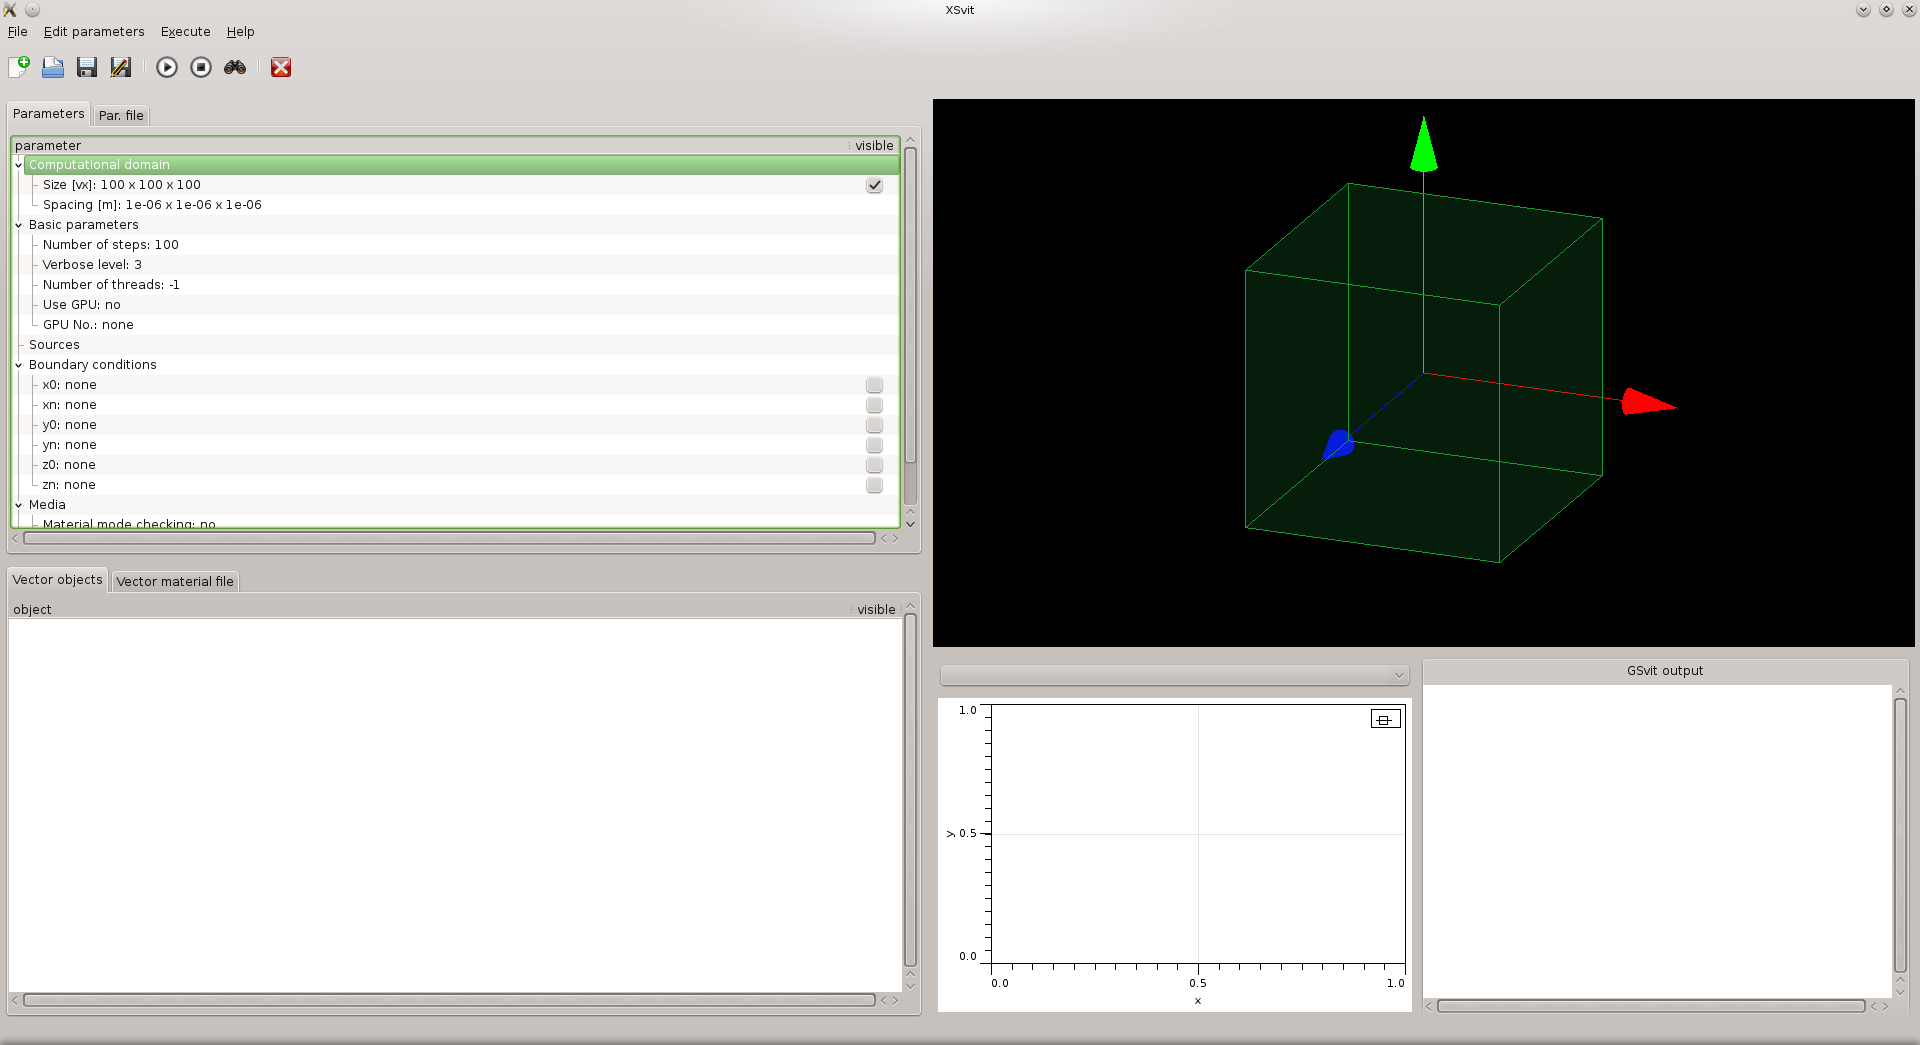The width and height of the screenshot is (1920, 1045).
Task: Stop the simulation with the stop icon
Action: [x=201, y=67]
